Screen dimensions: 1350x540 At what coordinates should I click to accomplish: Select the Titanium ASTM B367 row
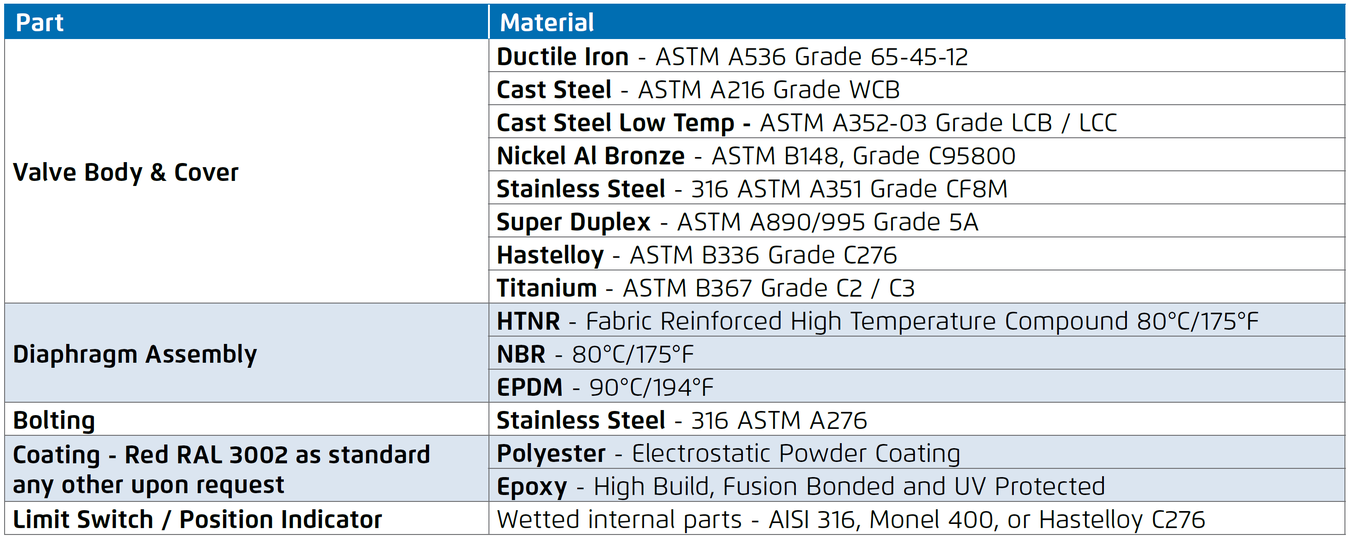point(705,288)
